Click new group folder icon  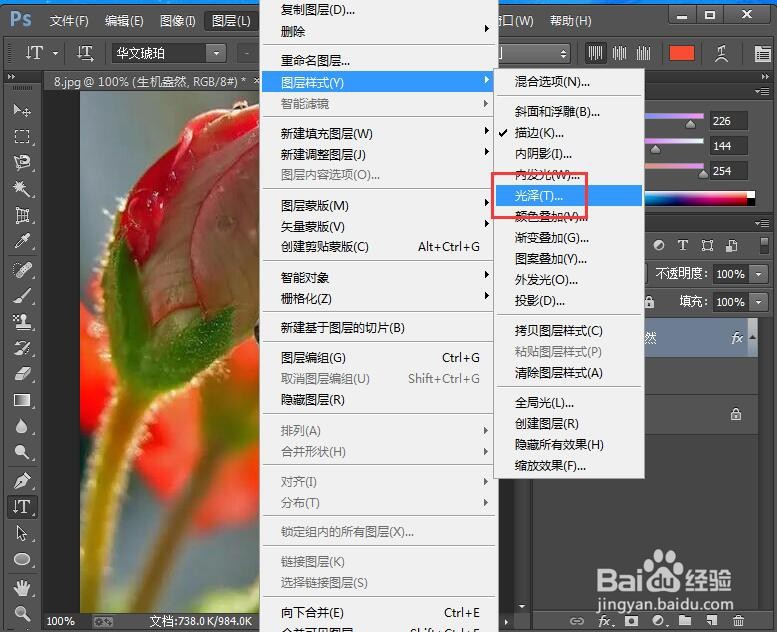coord(685,621)
